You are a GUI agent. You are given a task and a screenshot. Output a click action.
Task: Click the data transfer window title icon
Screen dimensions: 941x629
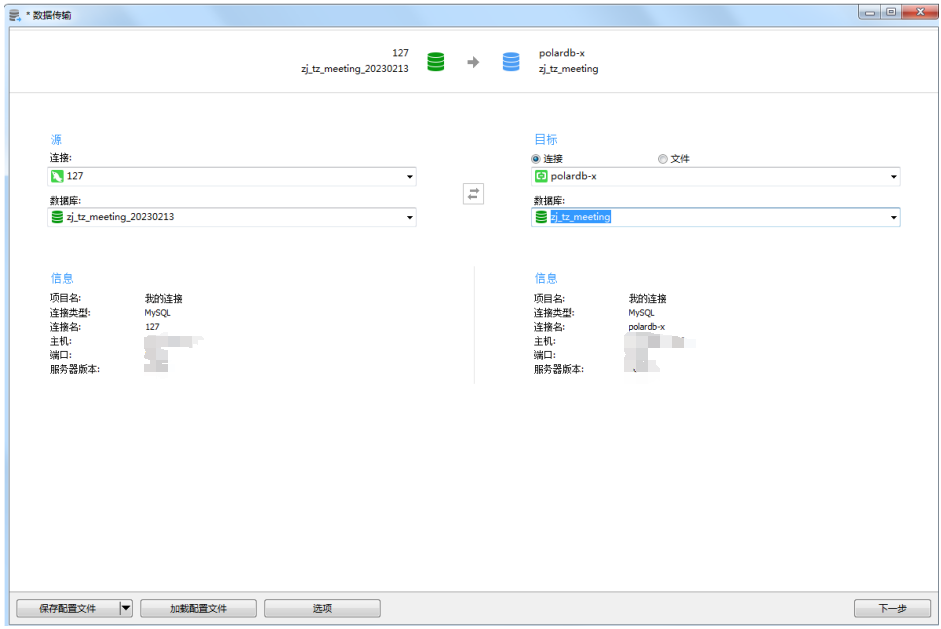pos(14,15)
